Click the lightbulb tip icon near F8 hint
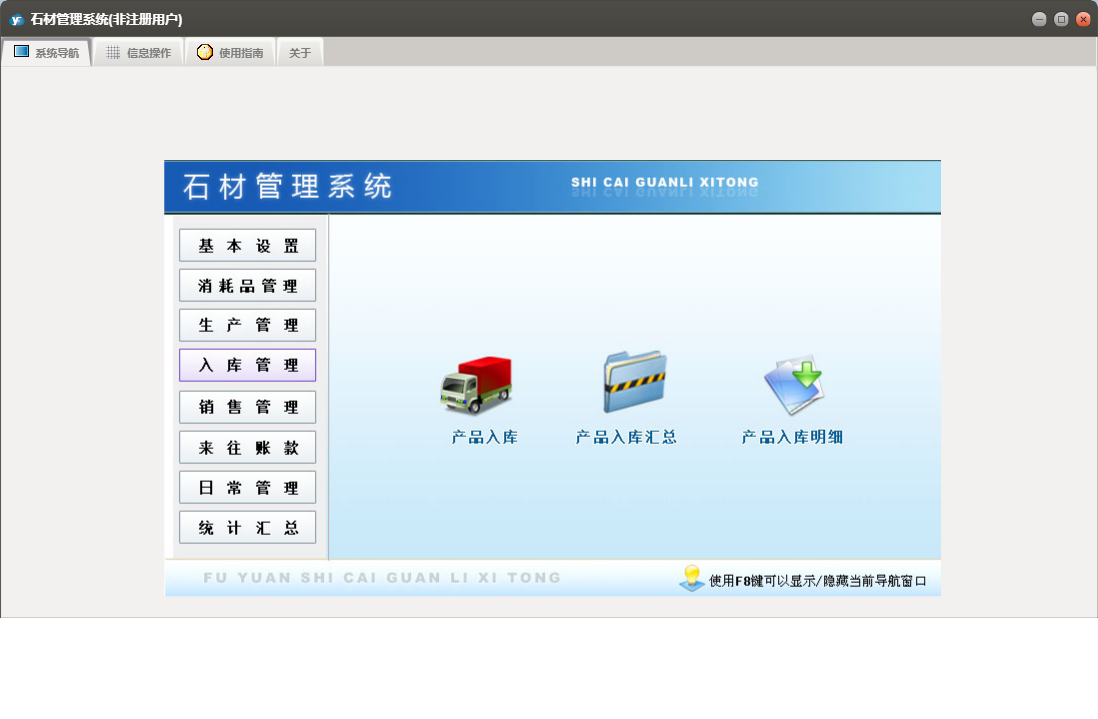 coord(691,578)
